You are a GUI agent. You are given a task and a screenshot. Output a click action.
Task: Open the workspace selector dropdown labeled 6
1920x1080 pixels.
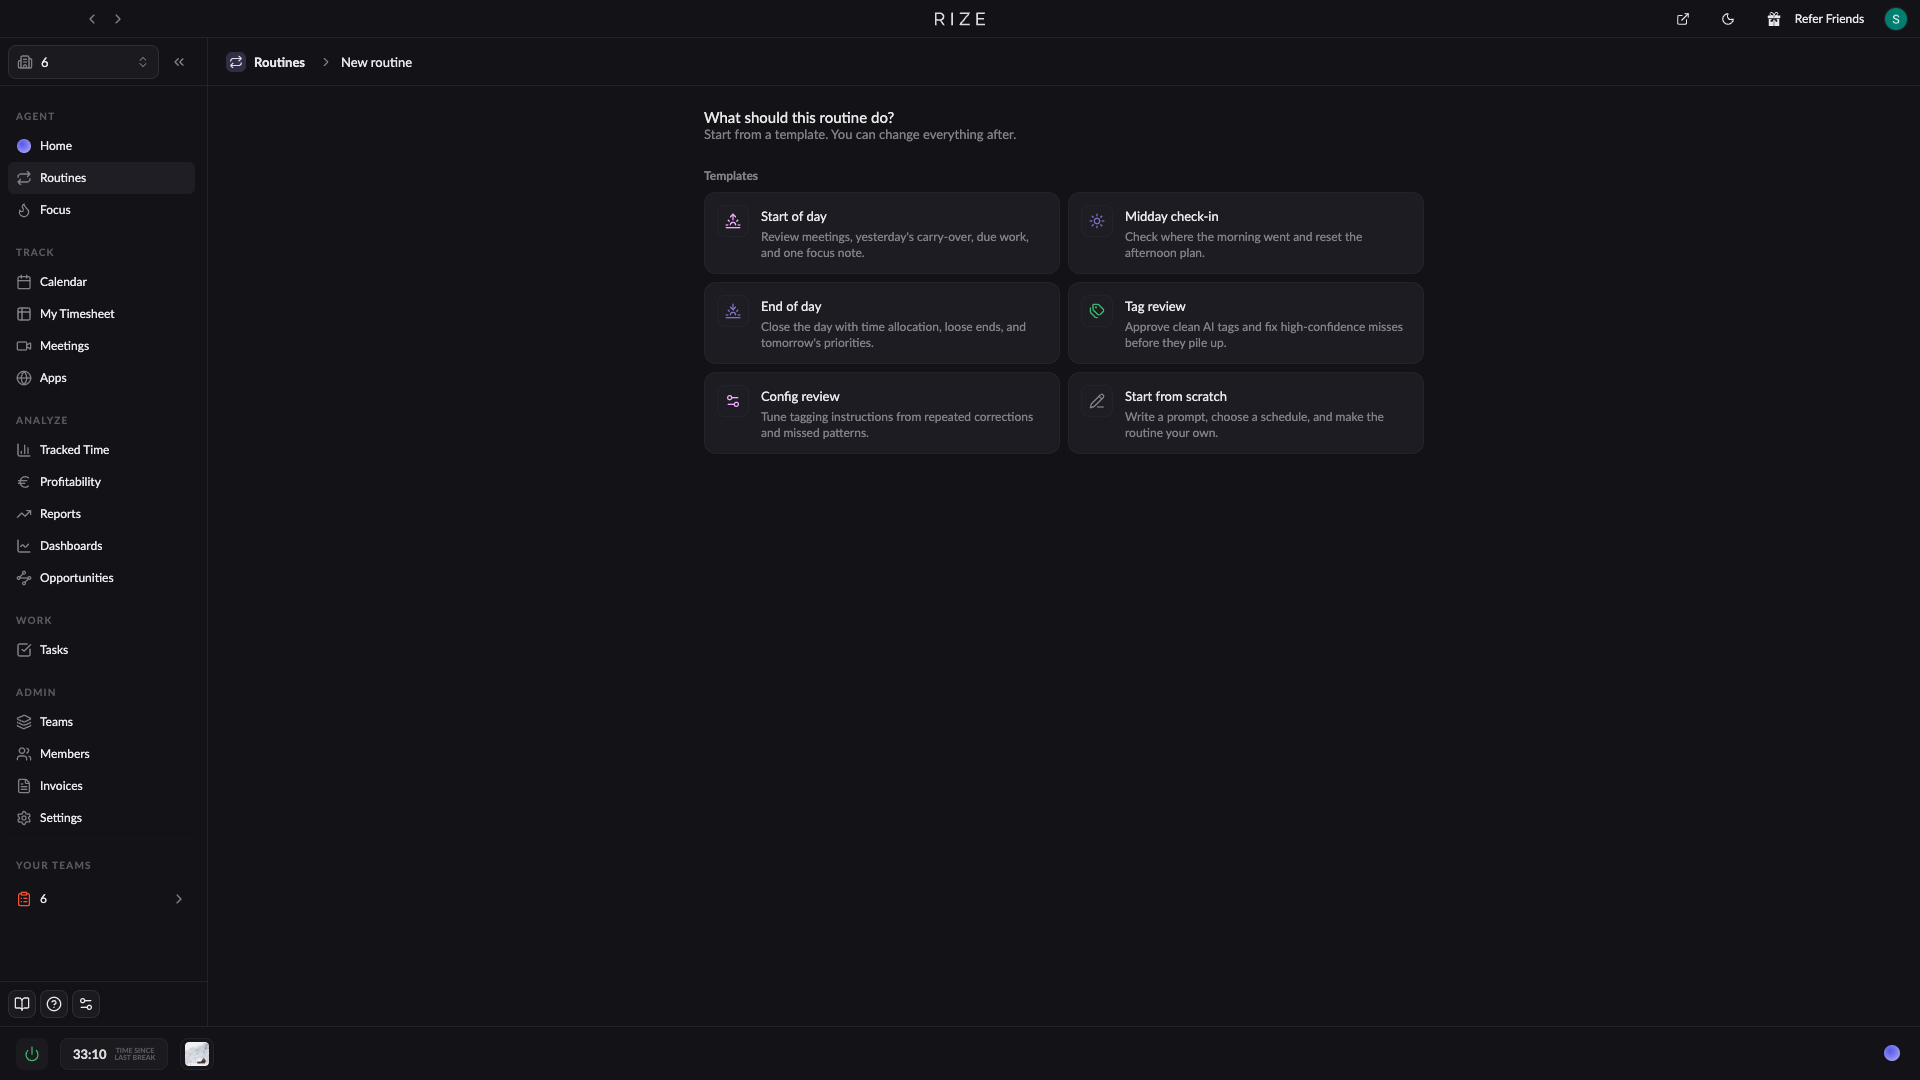[x=83, y=62]
